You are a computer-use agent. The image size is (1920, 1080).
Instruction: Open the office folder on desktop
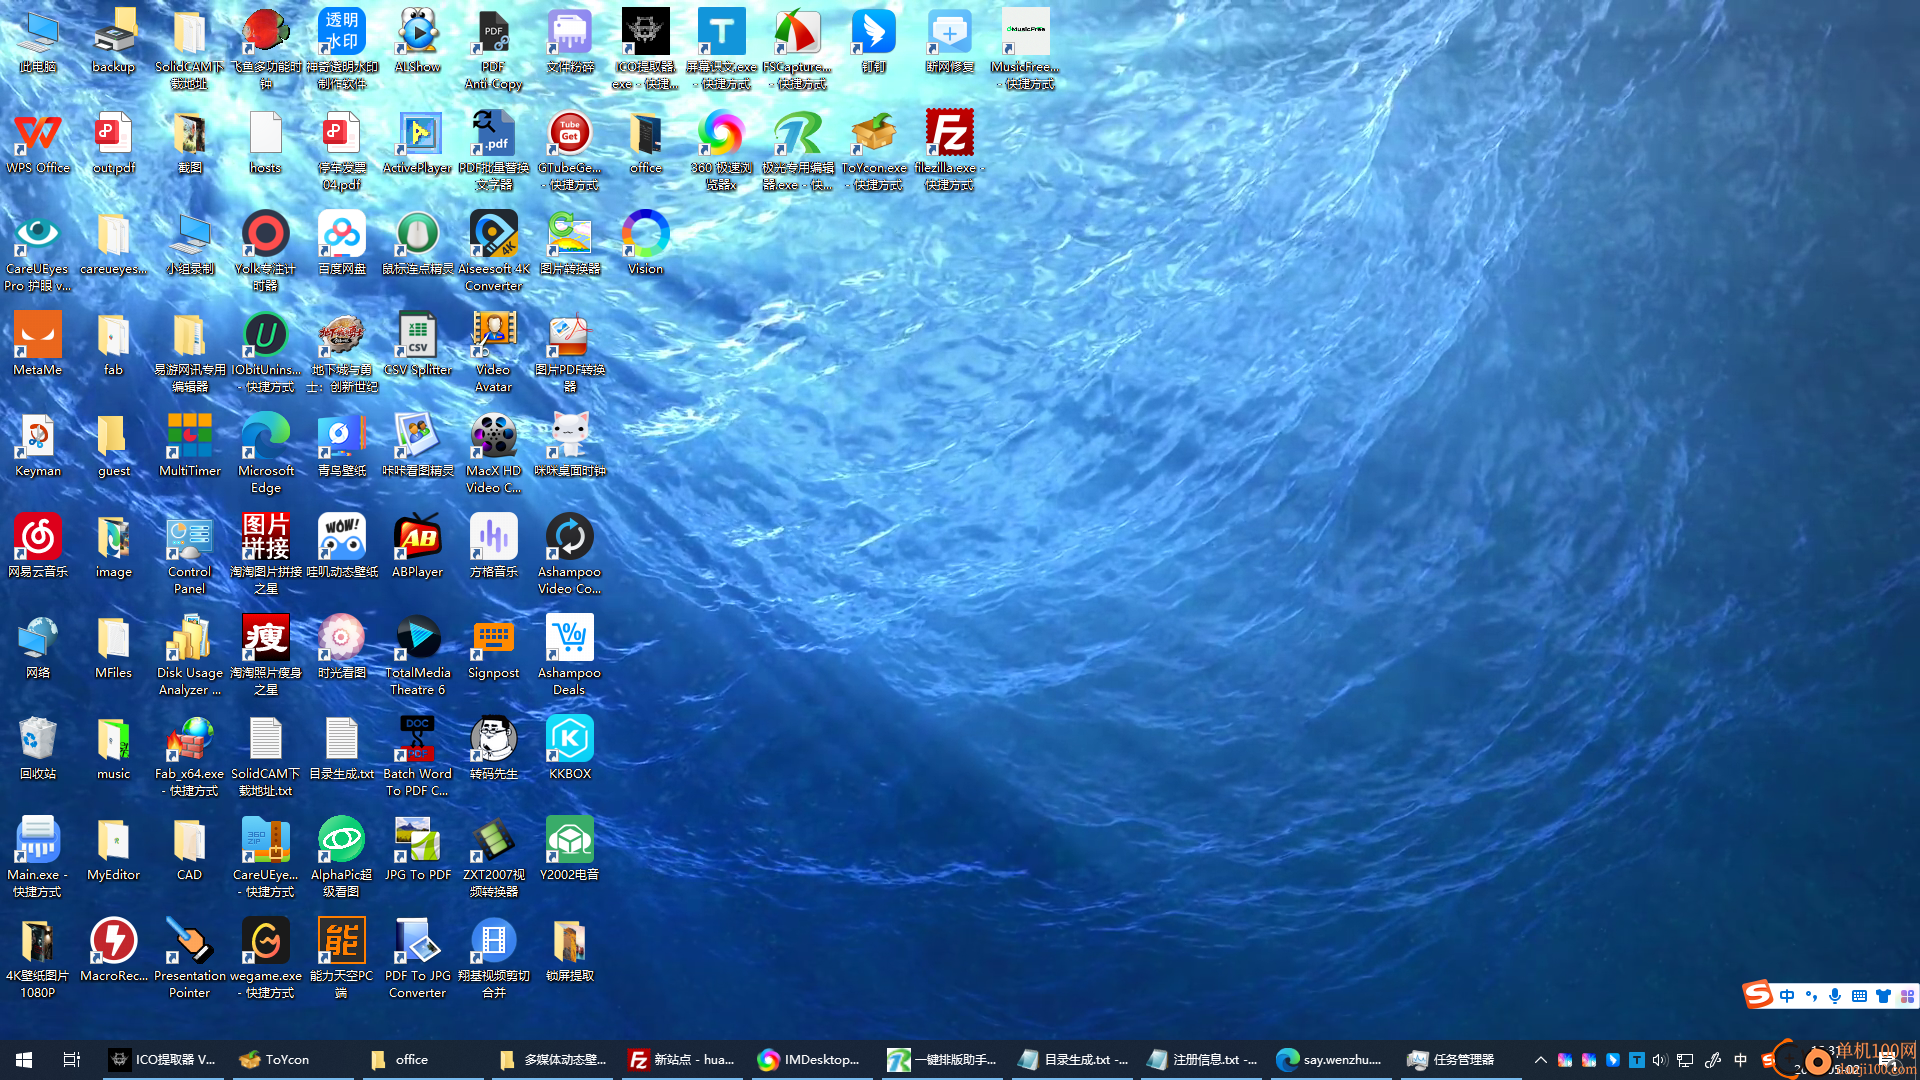coord(646,143)
